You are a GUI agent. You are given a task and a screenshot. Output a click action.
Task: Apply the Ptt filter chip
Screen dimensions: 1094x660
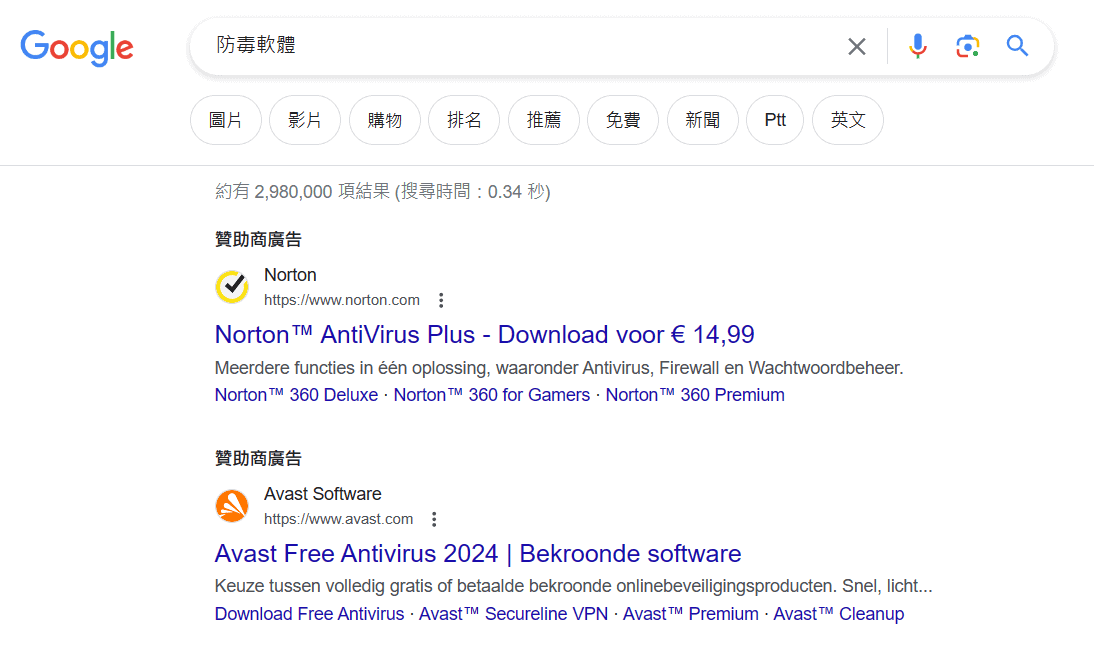pos(775,120)
